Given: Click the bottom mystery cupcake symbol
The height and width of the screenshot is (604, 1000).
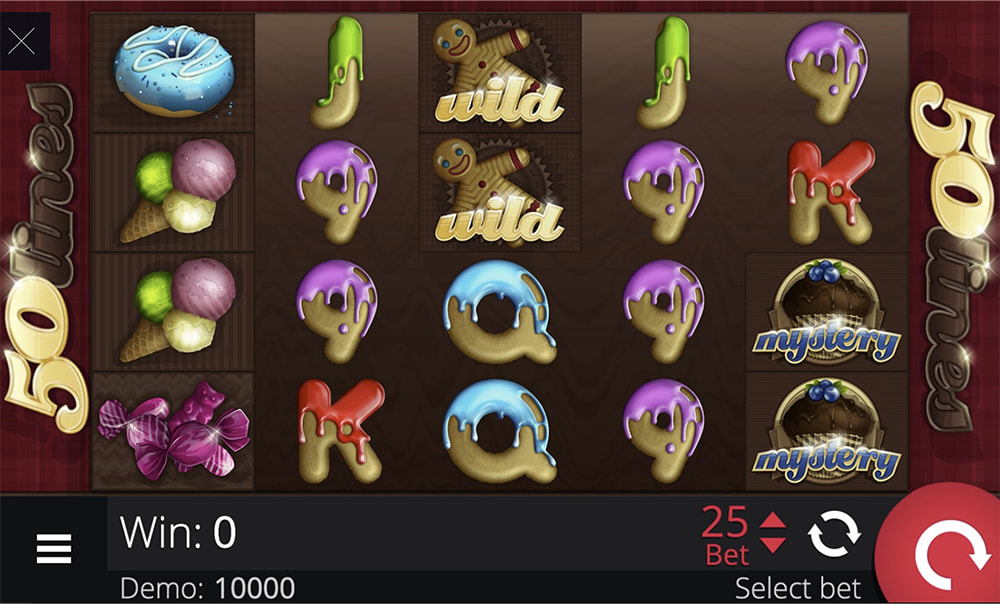Looking at the screenshot, I should (827, 431).
